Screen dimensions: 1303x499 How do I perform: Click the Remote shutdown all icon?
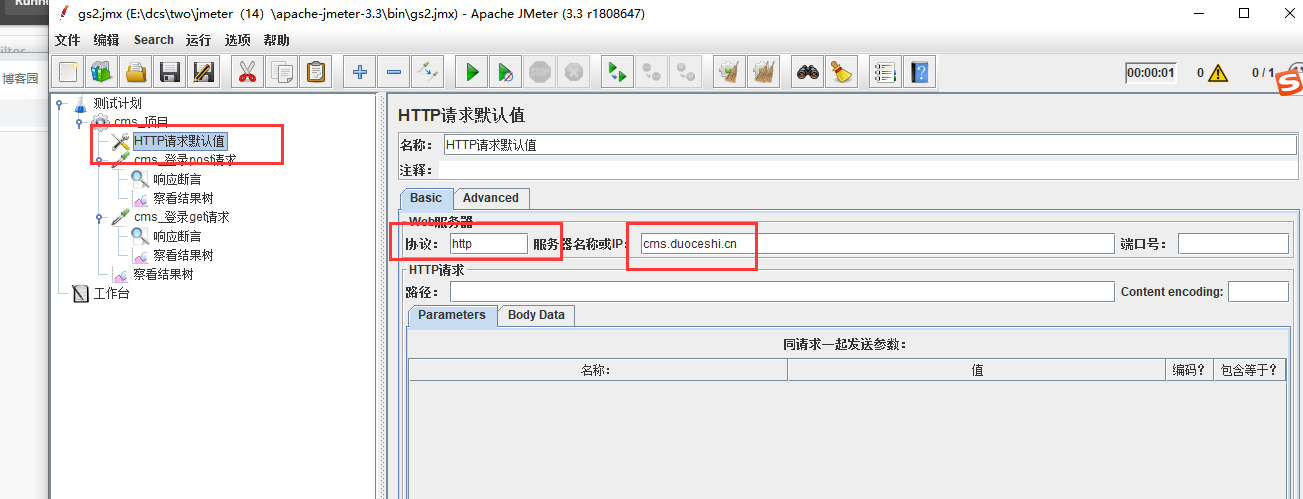[686, 72]
